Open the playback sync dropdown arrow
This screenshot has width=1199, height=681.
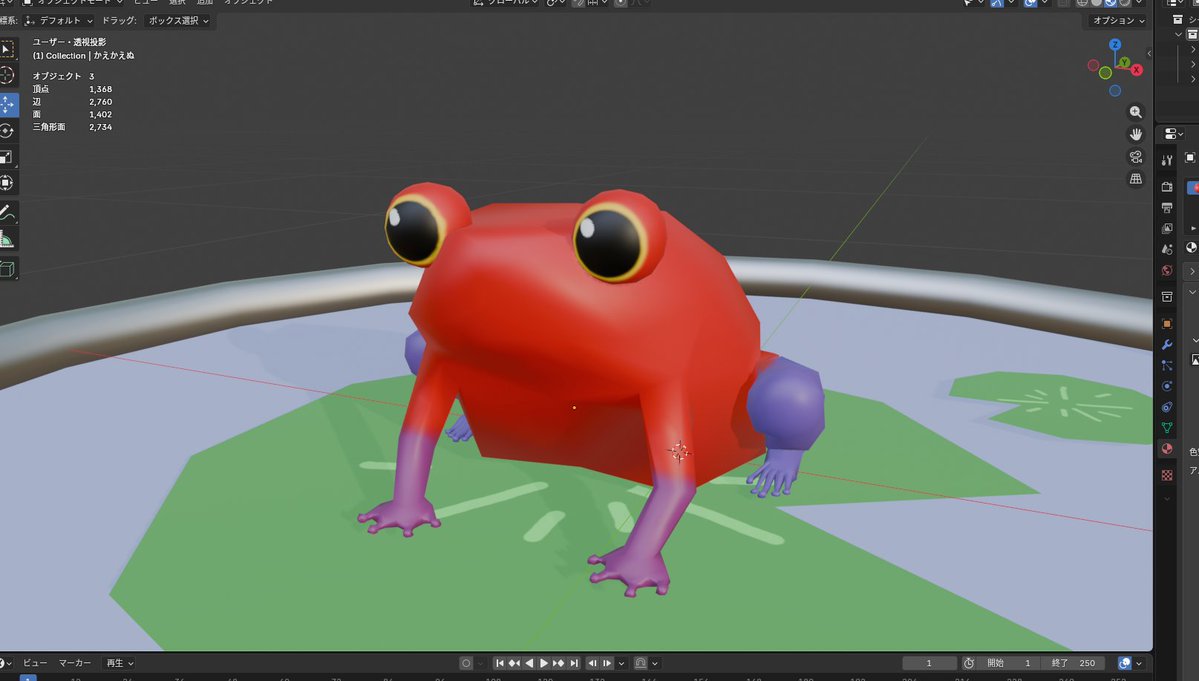tap(622, 663)
